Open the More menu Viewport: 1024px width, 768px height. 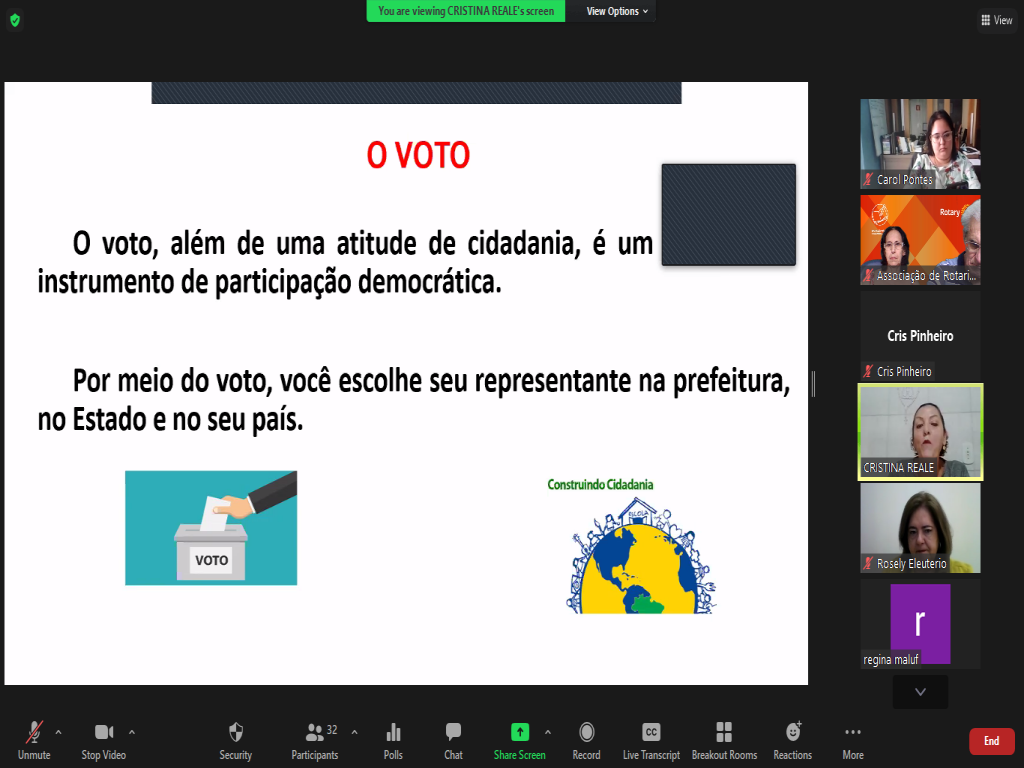pos(852,739)
